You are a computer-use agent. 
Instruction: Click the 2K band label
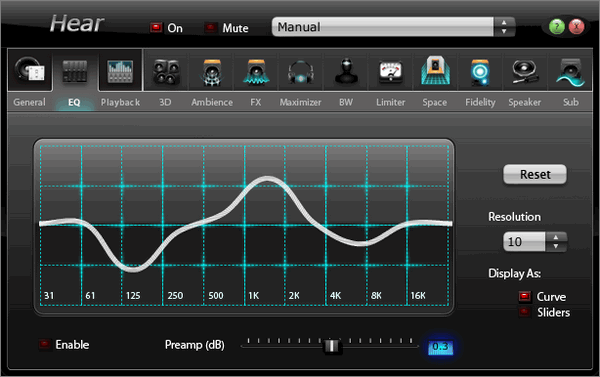[294, 295]
